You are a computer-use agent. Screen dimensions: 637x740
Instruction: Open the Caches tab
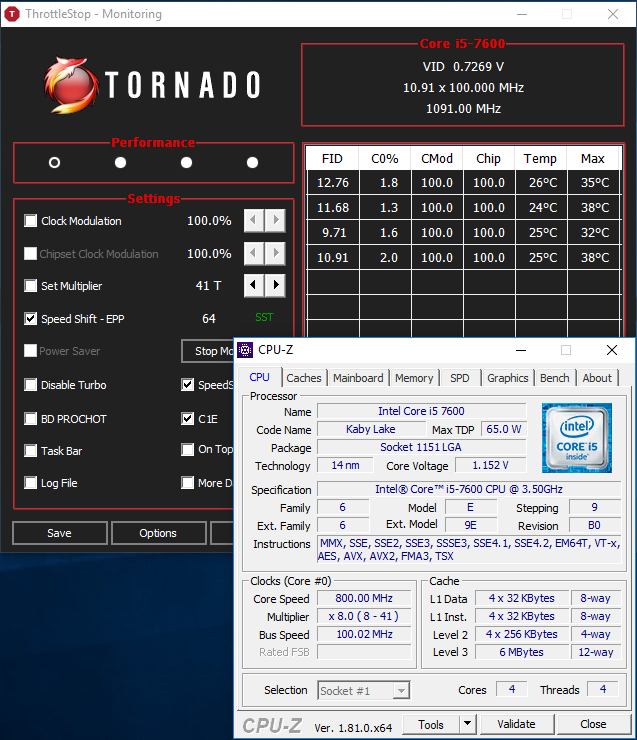point(304,378)
